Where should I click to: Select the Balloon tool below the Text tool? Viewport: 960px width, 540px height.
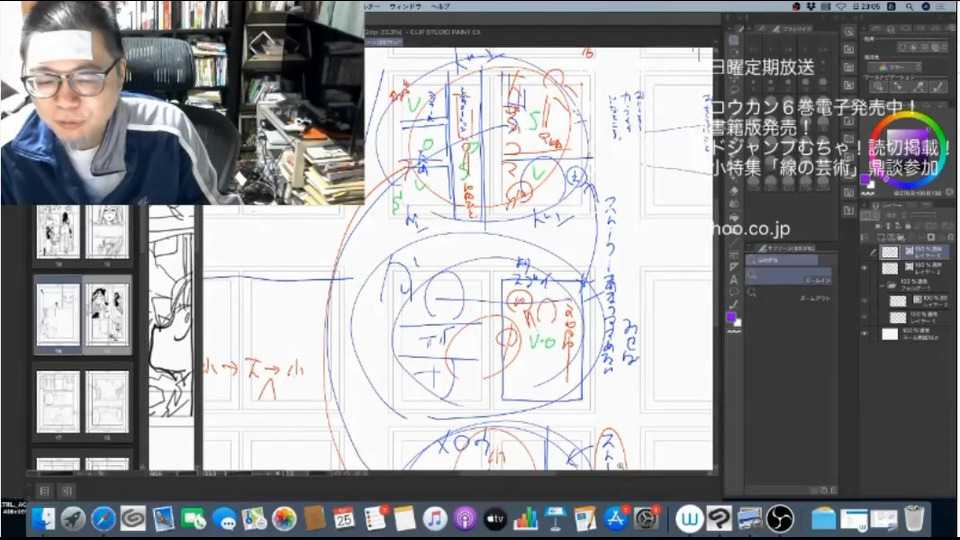734,292
